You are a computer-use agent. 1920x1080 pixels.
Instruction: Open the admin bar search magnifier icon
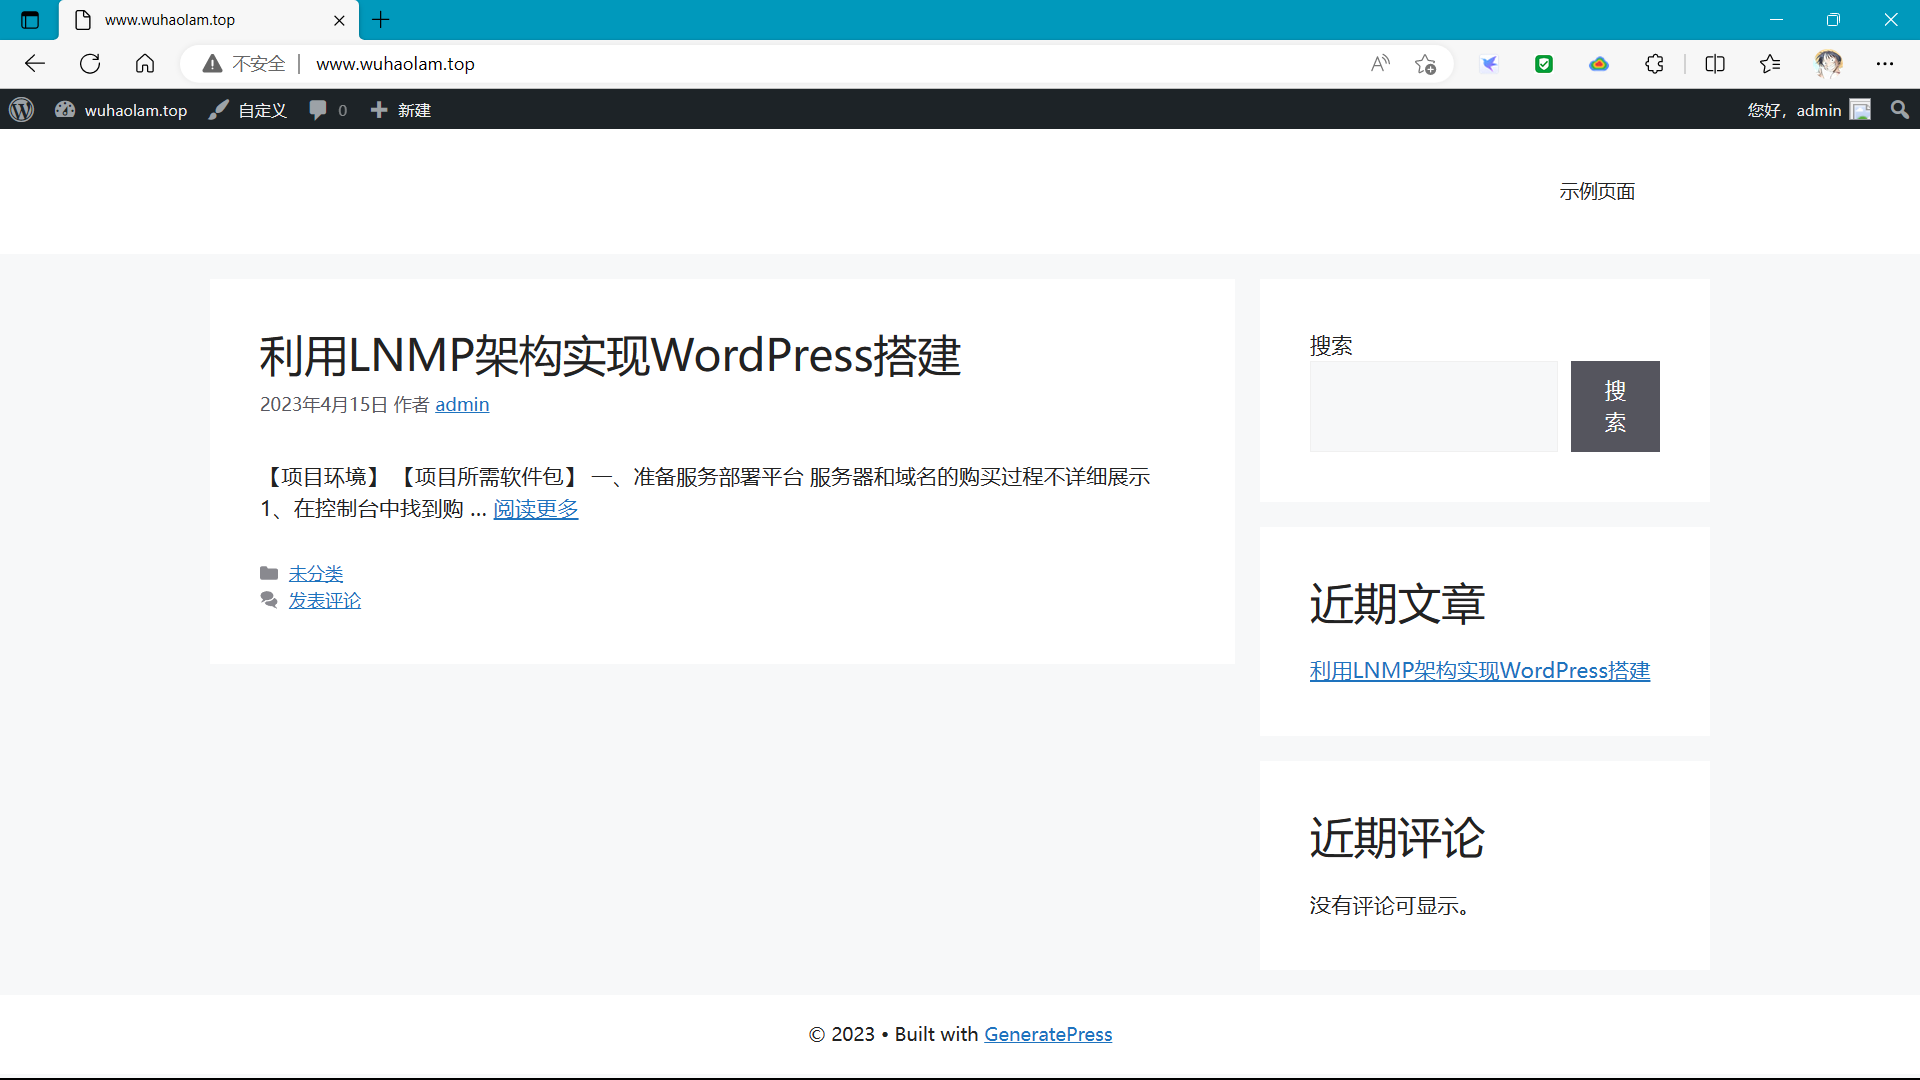[x=1899, y=110]
